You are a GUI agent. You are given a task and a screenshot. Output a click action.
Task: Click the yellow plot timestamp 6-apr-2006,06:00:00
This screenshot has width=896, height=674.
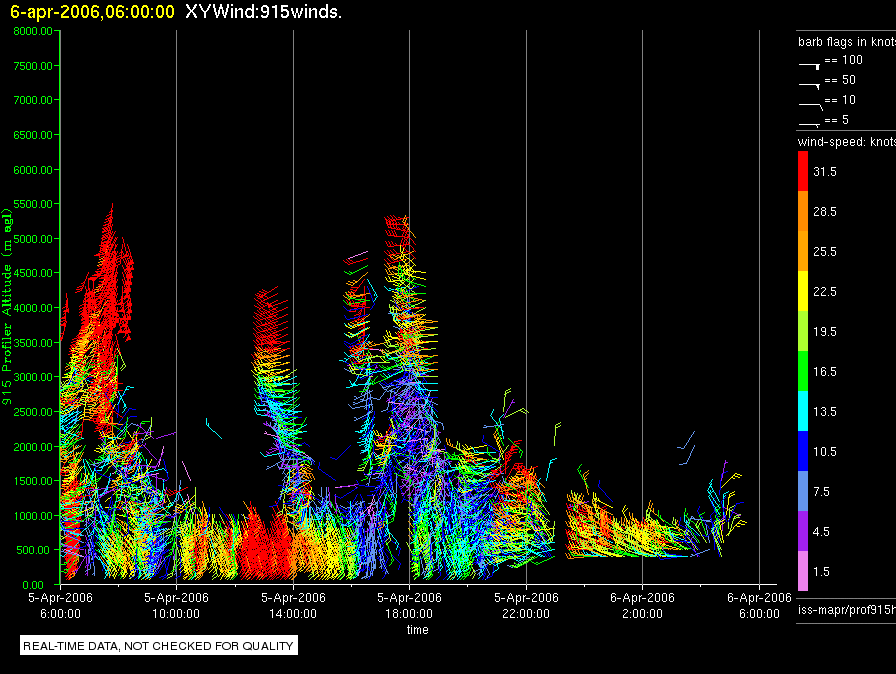pos(92,13)
